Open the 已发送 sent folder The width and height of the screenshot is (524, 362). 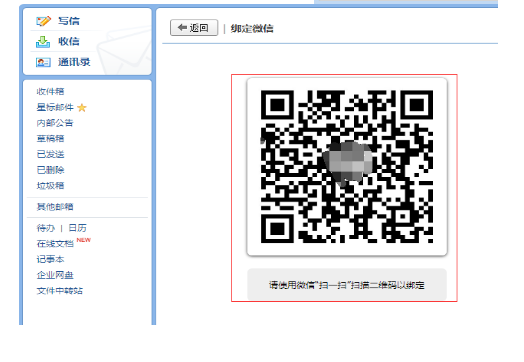pyautogui.click(x=50, y=154)
